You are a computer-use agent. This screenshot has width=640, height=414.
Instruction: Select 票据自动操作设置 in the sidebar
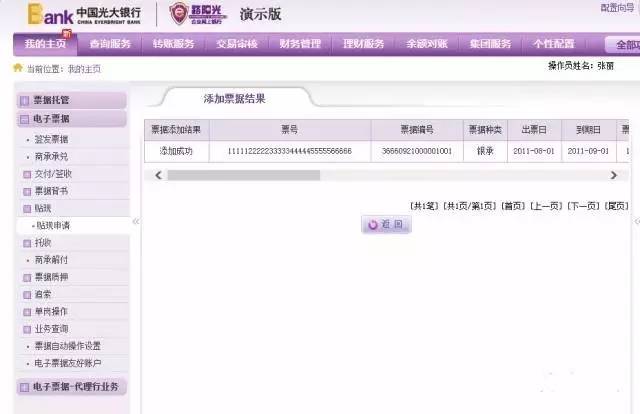point(68,346)
